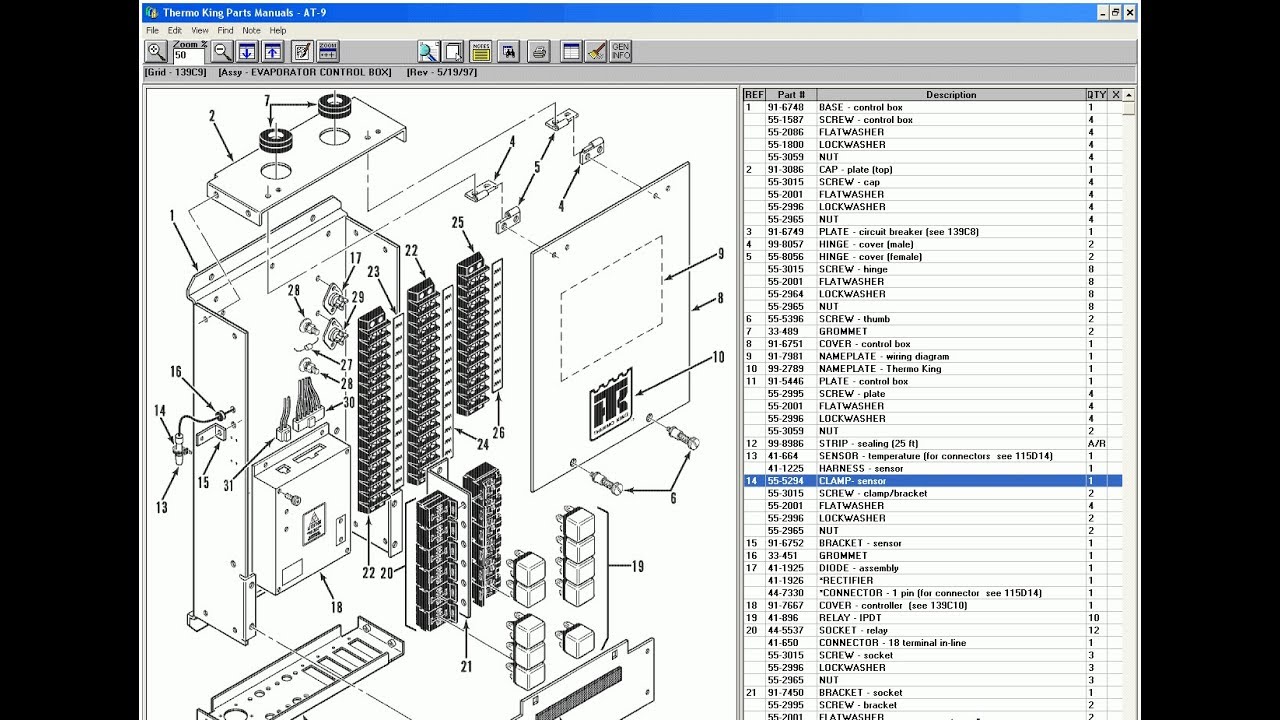This screenshot has width=1280, height=720.
Task: Click the REF column header
Action: coord(754,95)
